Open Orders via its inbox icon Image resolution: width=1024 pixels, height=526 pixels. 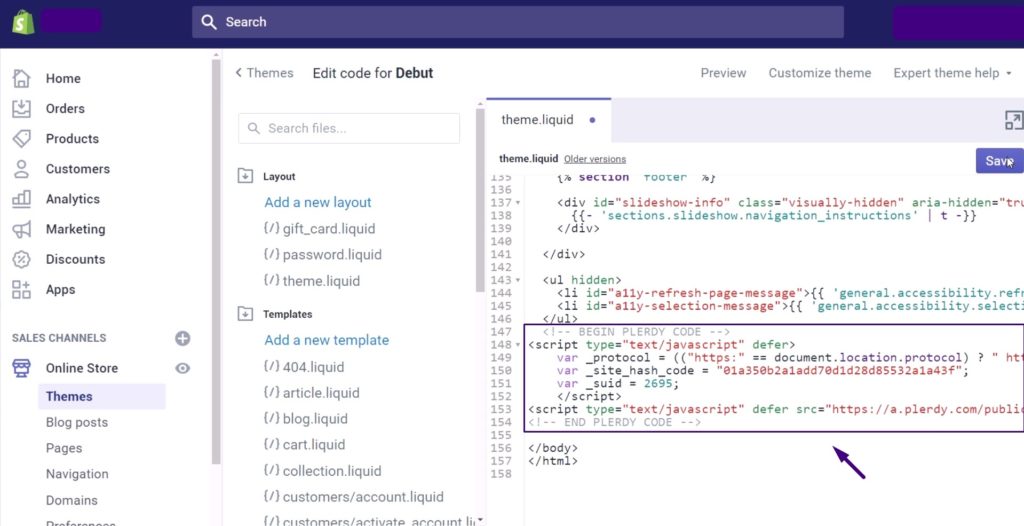(22, 108)
